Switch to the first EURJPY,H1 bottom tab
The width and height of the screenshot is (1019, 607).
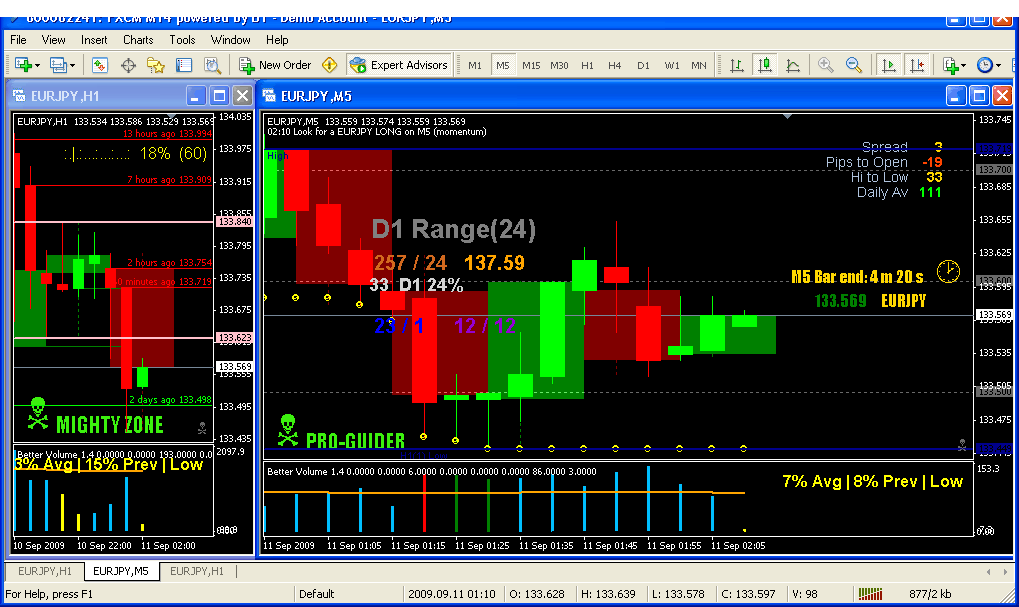(x=45, y=571)
